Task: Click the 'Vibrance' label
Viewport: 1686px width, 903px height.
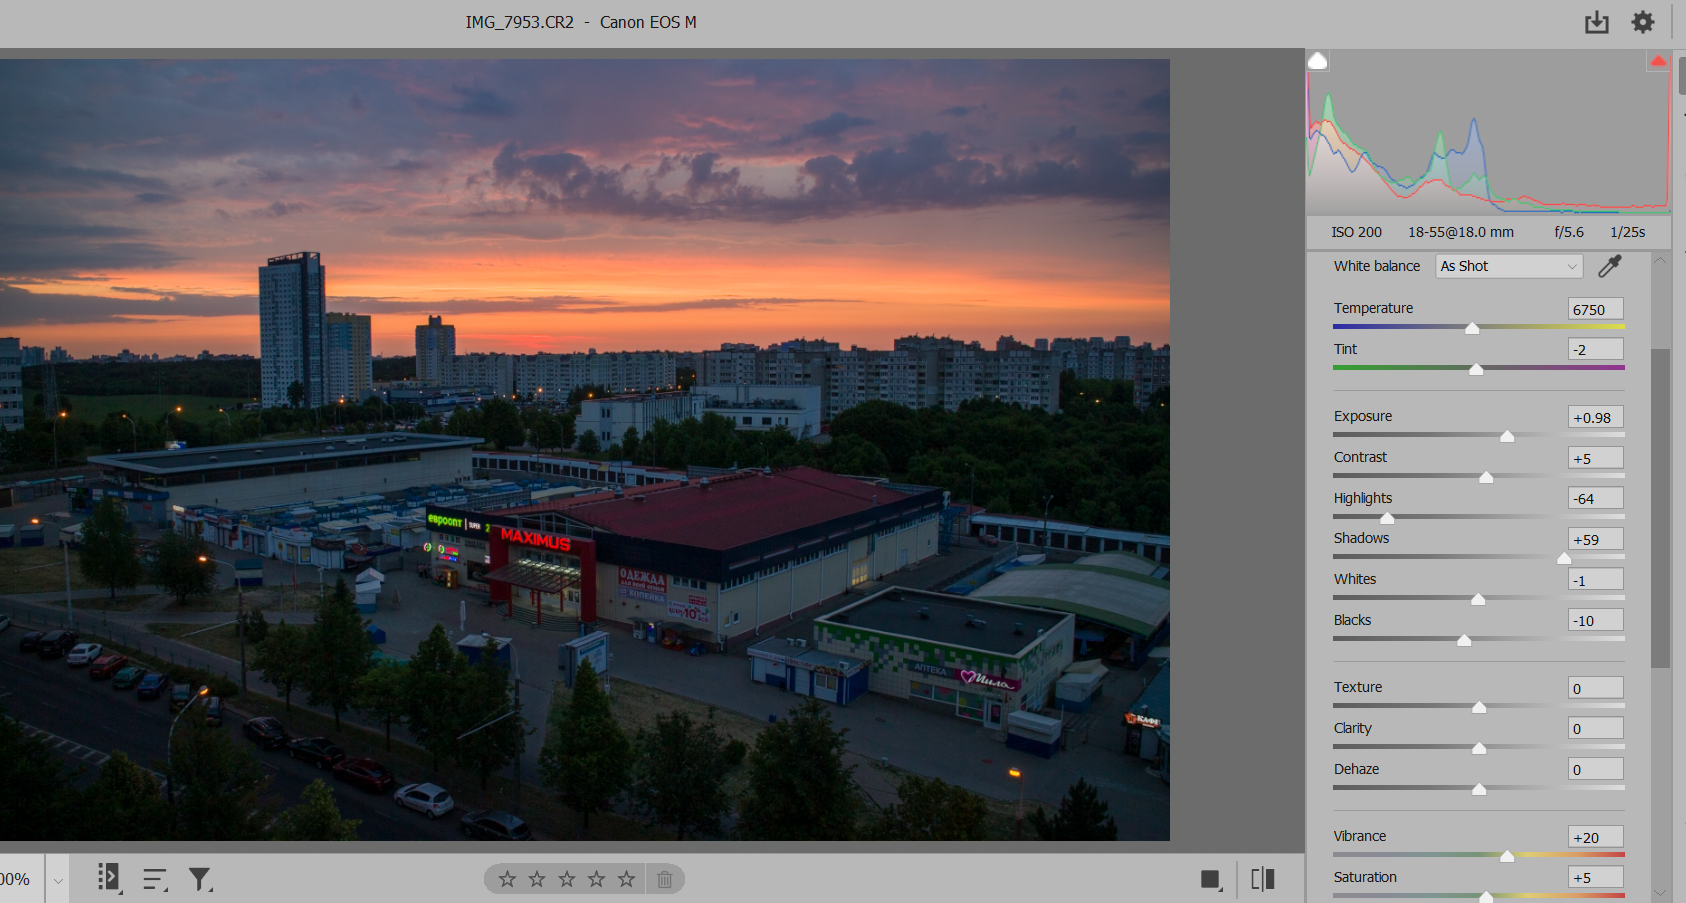Action: pos(1360,836)
